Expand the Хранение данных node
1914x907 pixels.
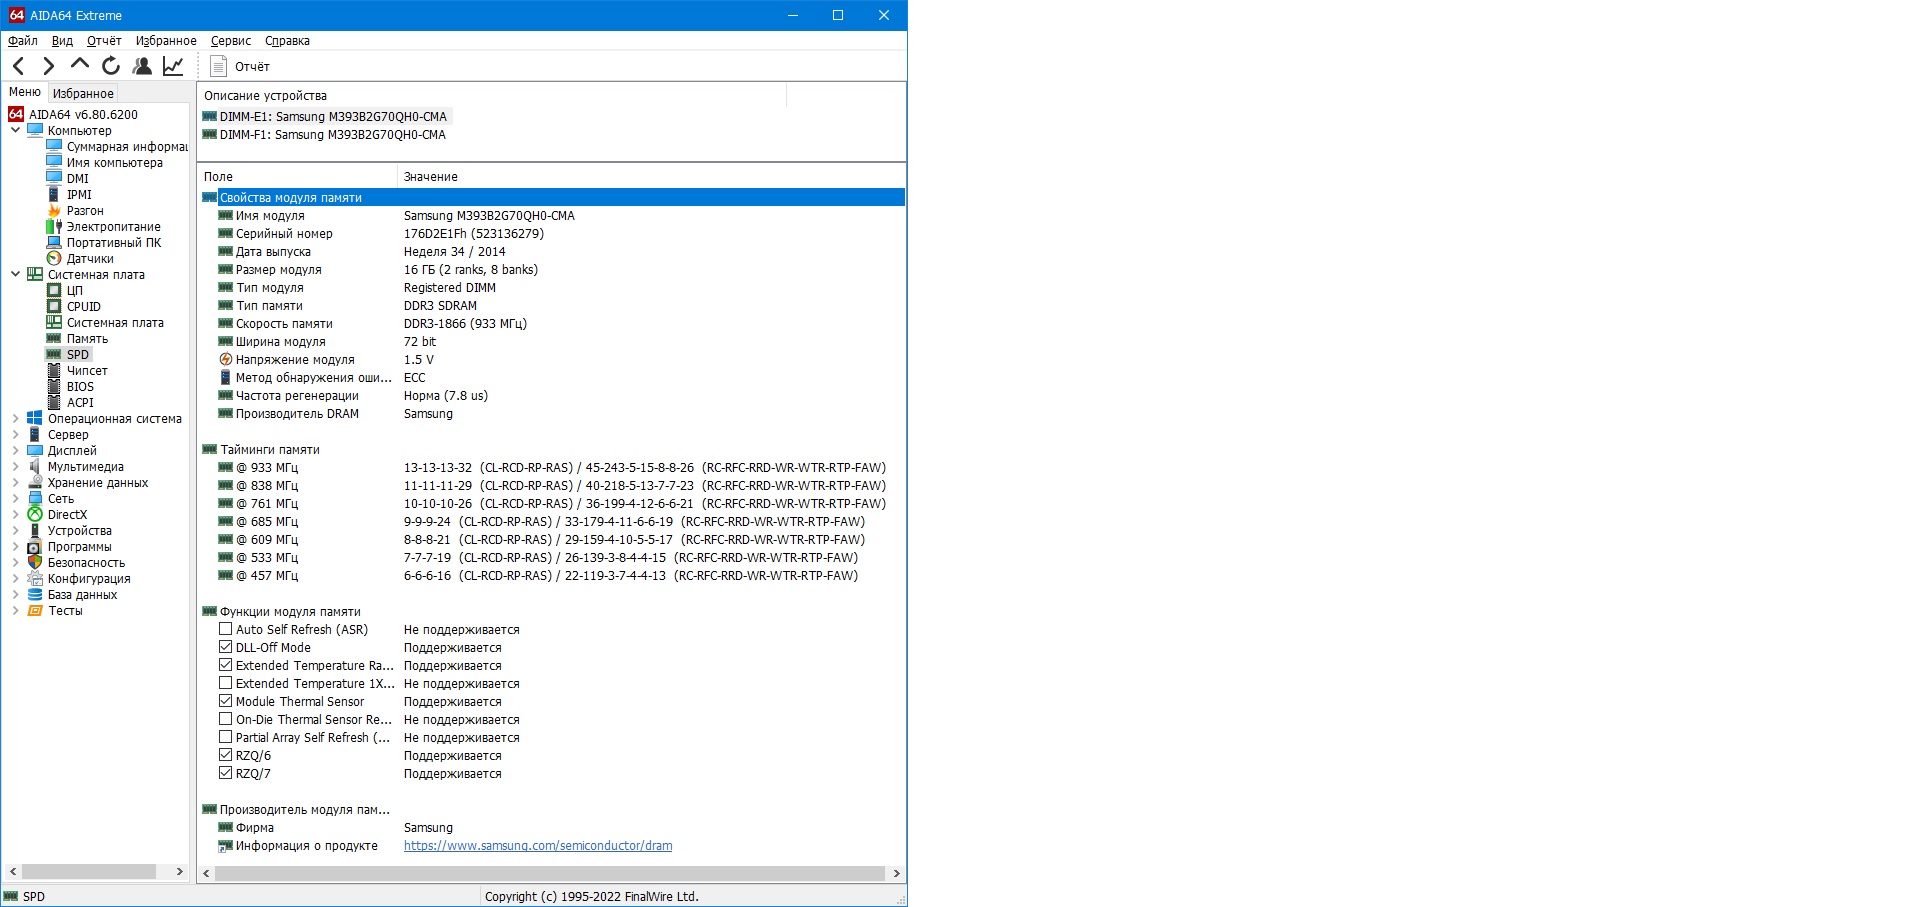15,482
